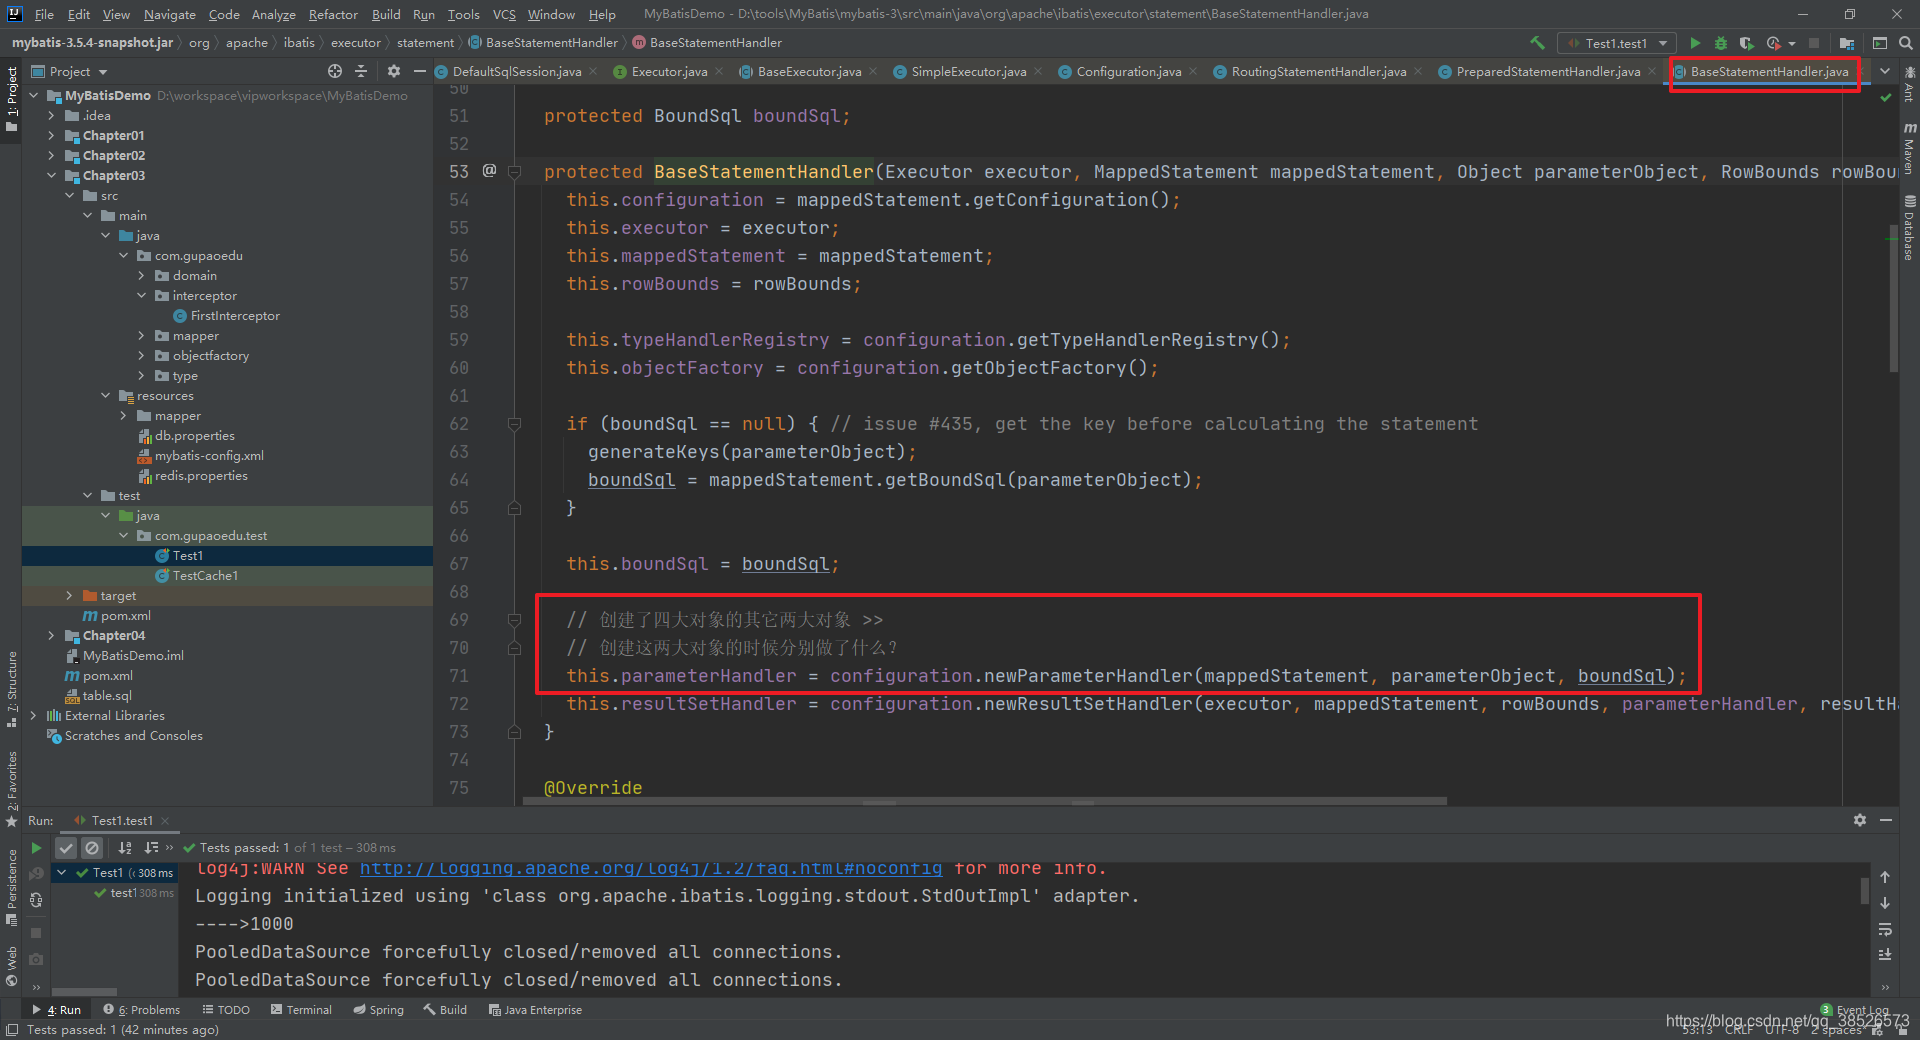Switch to Executor.java tab
This screenshot has height=1040, width=1920.
(x=668, y=71)
